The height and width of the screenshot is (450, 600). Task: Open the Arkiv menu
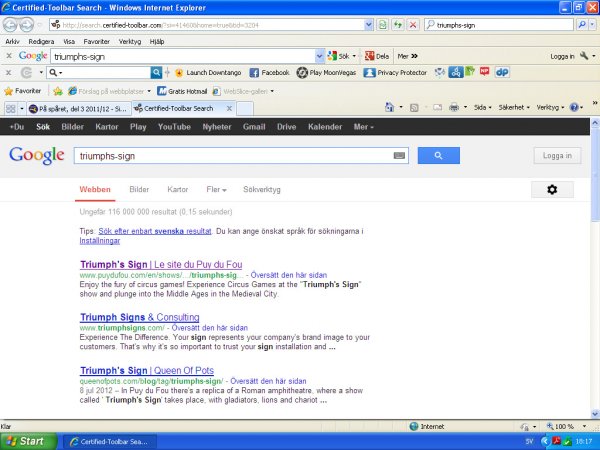coord(13,41)
